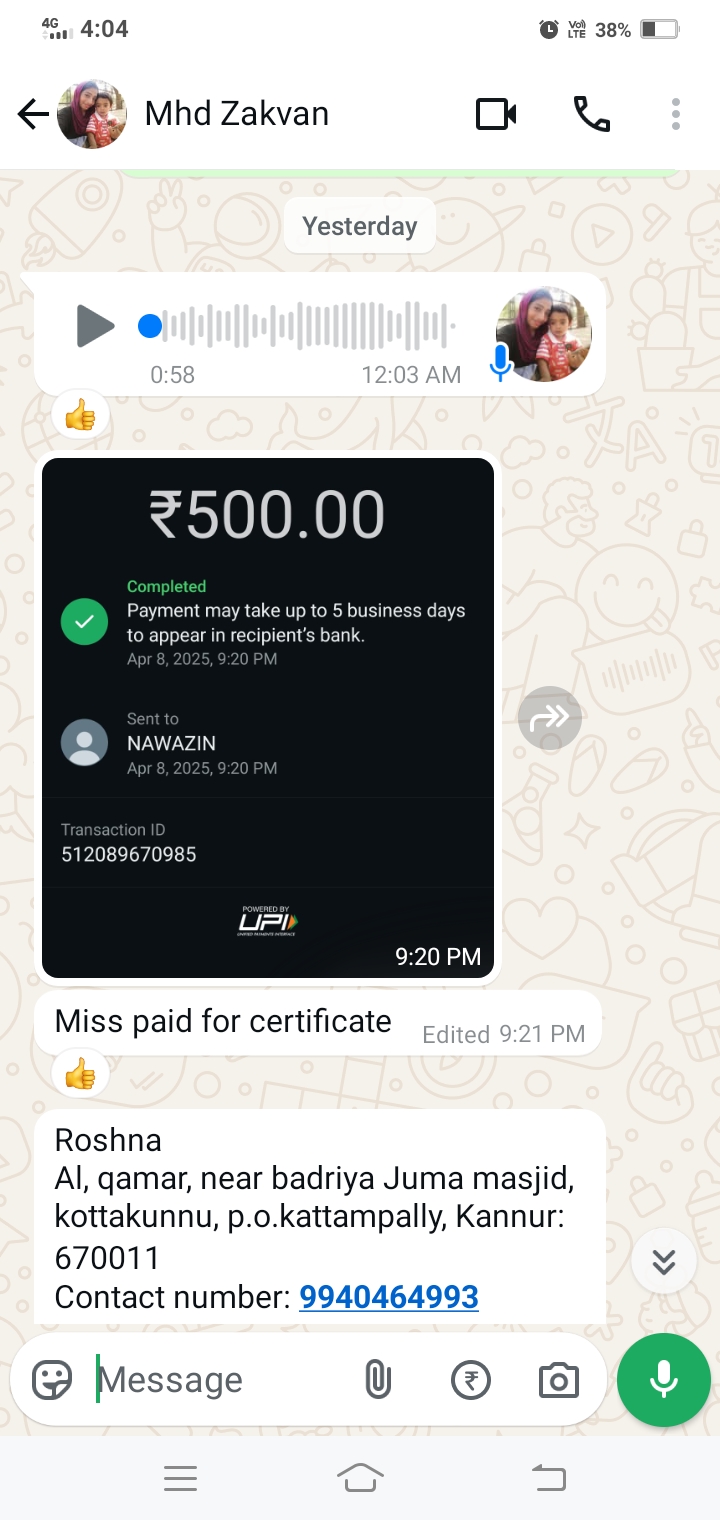
Task: View thumbs-up reaction under voice message
Action: pos(80,414)
